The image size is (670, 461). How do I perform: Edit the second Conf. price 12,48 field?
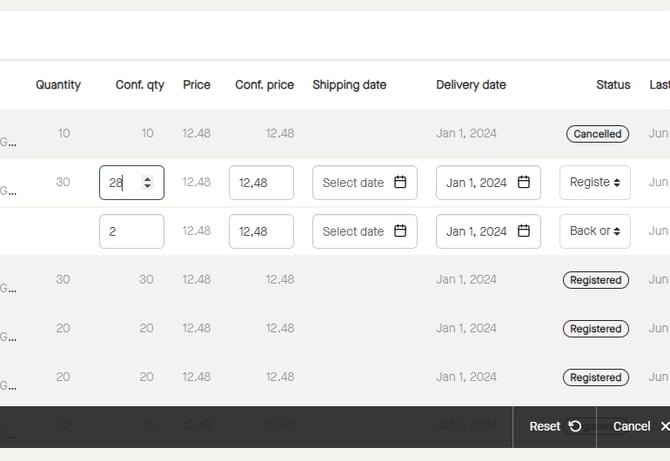261,231
